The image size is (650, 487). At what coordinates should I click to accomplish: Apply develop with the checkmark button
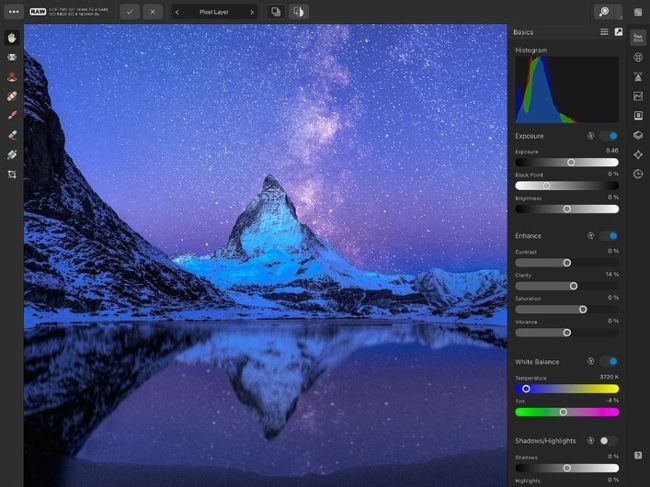click(x=131, y=12)
